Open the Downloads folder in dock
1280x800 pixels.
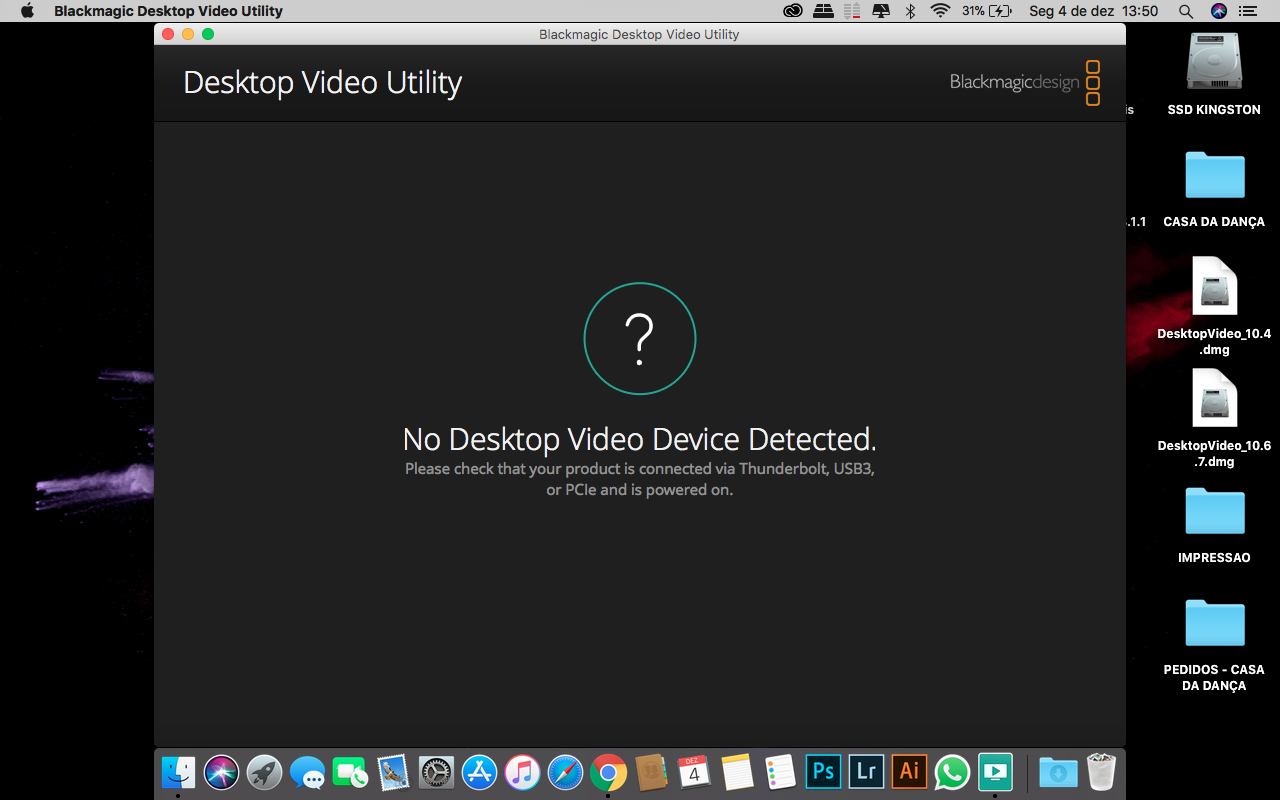tap(1058, 772)
